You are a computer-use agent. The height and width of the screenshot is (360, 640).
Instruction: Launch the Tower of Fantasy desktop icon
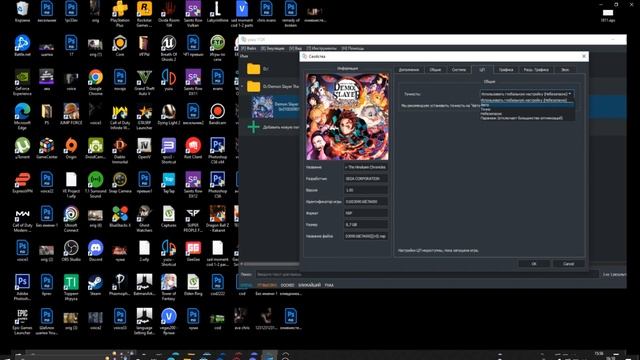coord(169,287)
